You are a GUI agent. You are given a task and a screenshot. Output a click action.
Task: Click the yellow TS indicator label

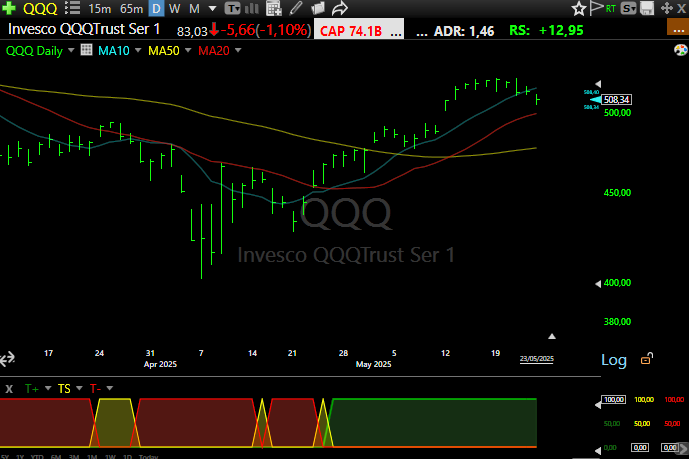click(x=64, y=389)
